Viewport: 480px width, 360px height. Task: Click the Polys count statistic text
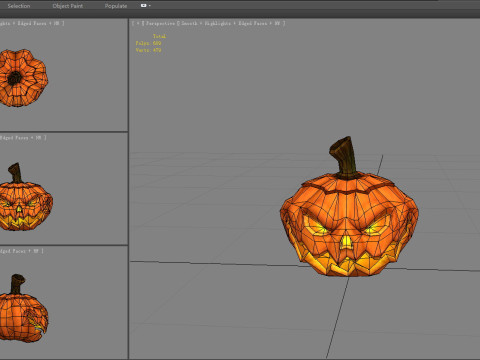click(148, 43)
